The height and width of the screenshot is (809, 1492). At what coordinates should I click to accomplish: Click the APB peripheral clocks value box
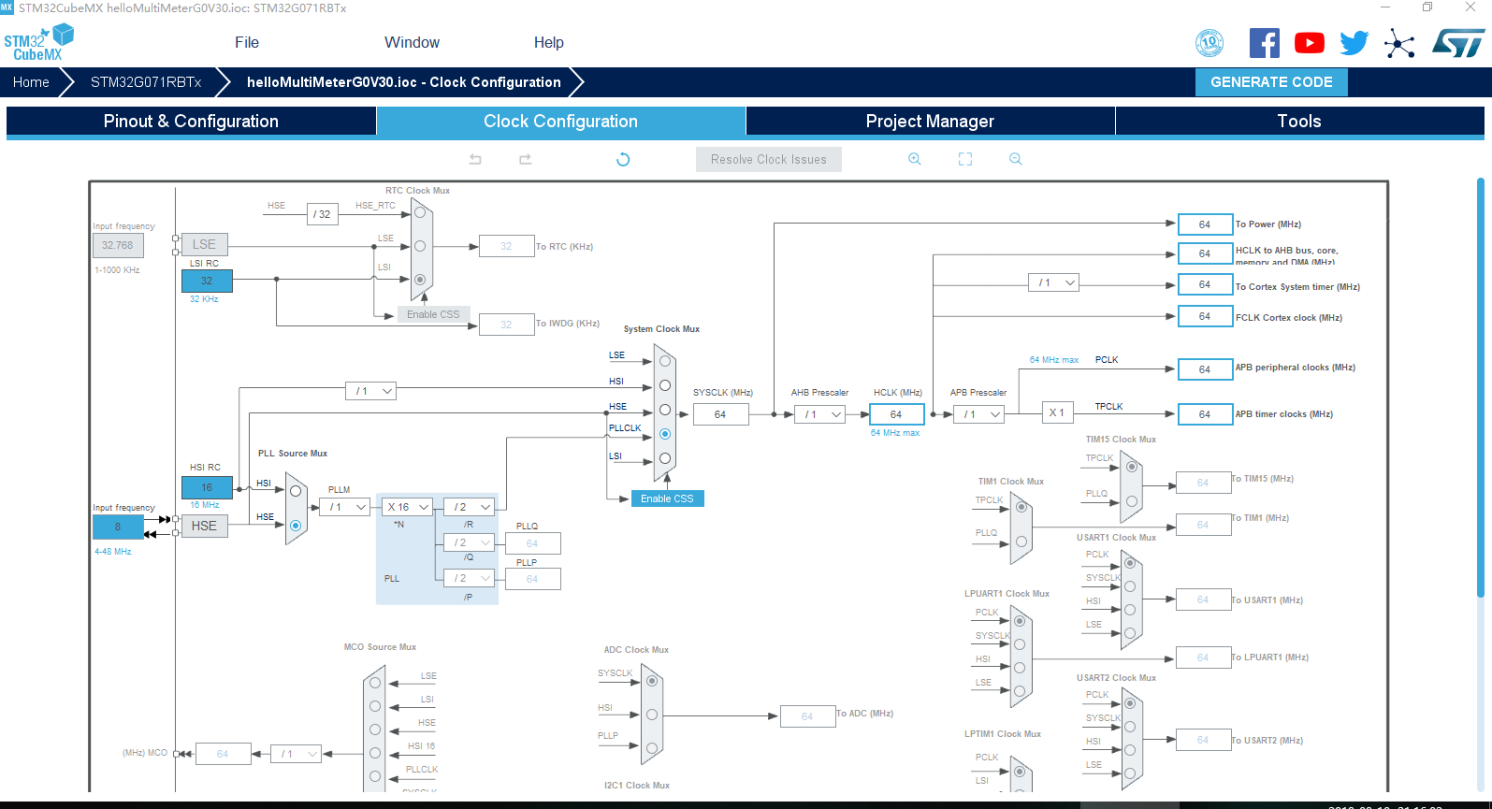[x=1204, y=369]
